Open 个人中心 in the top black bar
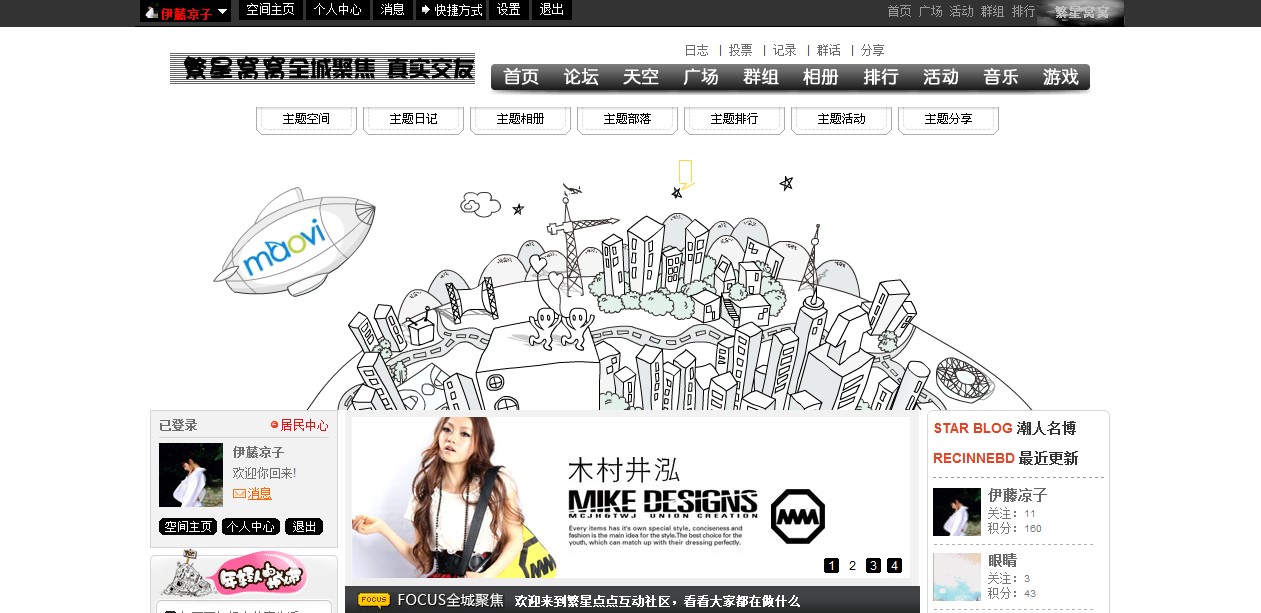The image size is (1261, 613). 337,10
